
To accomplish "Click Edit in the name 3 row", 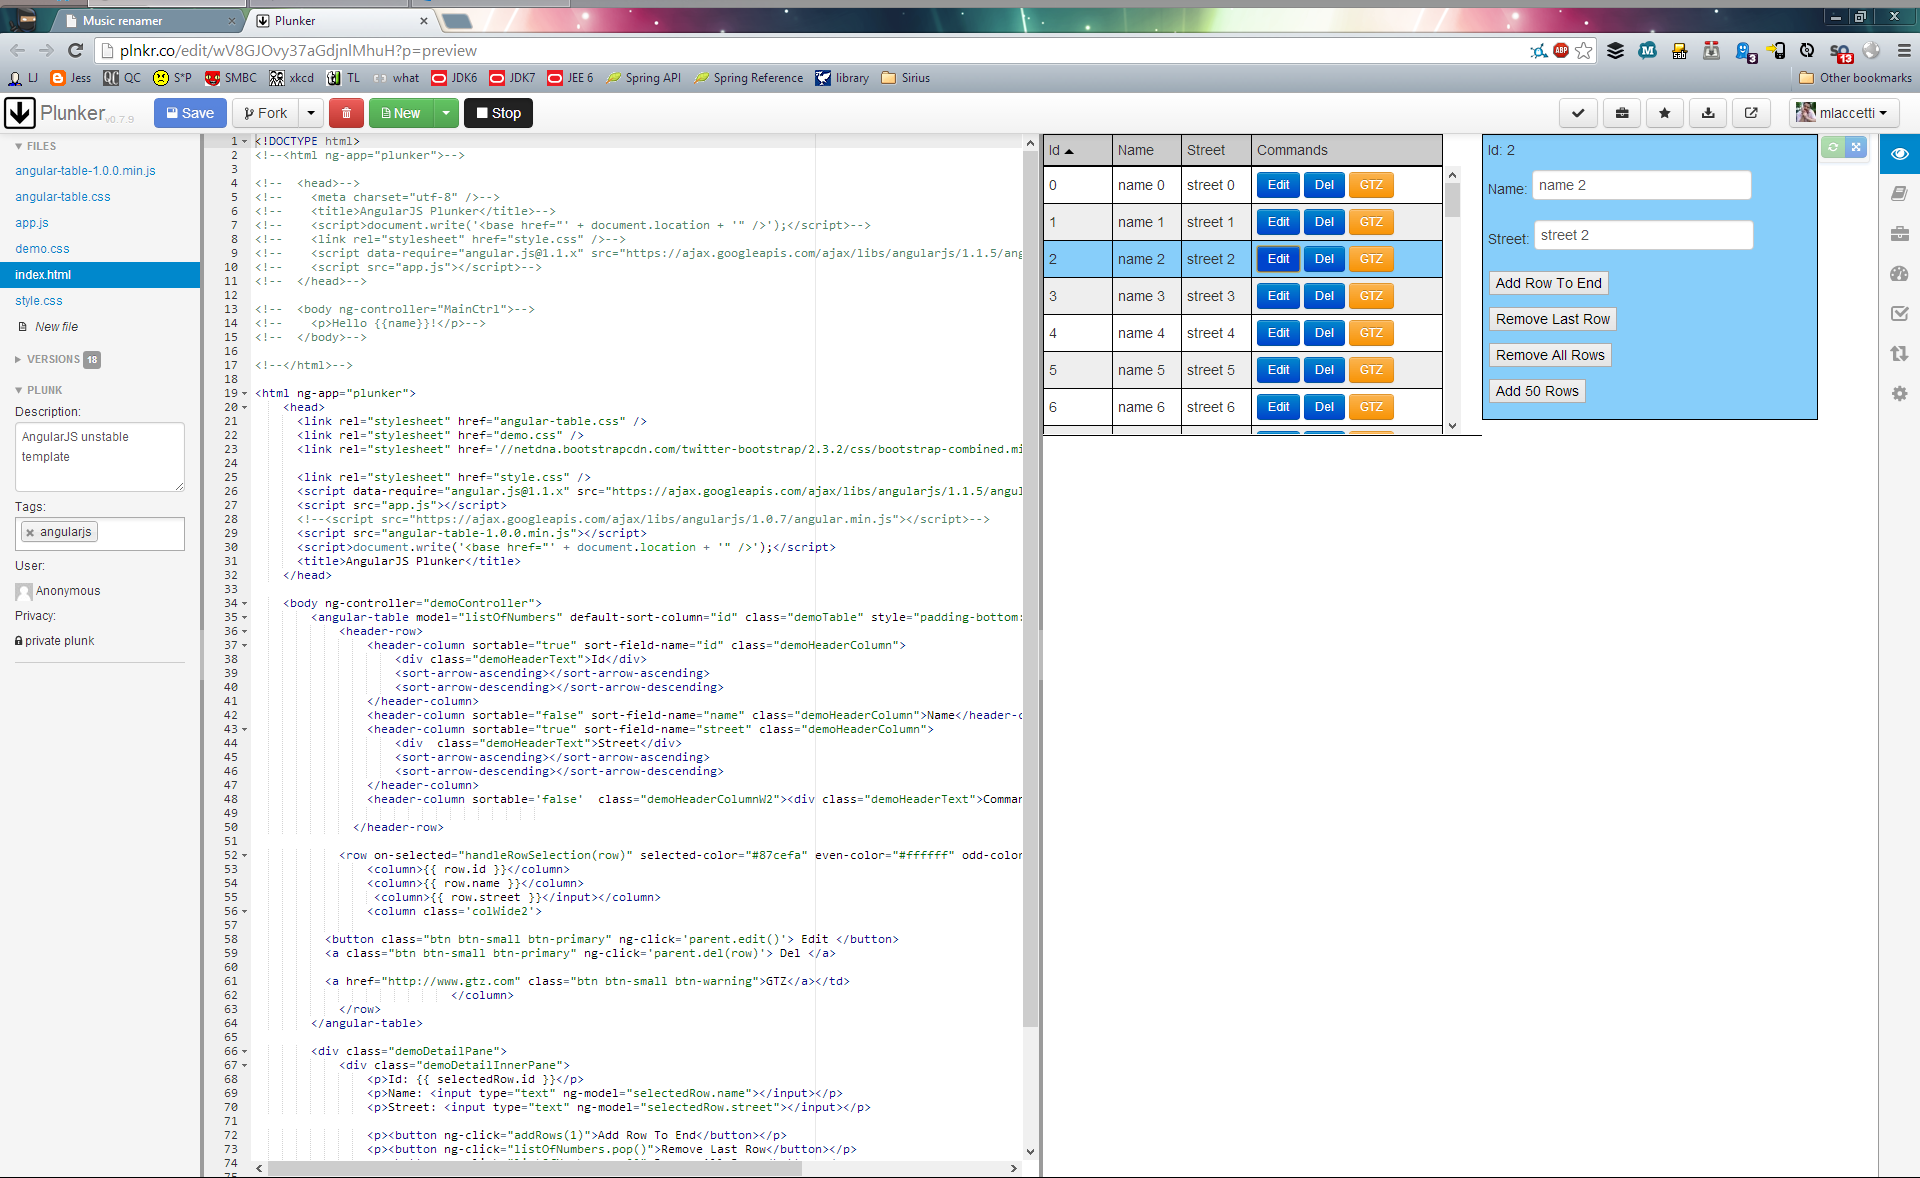I will coord(1278,296).
